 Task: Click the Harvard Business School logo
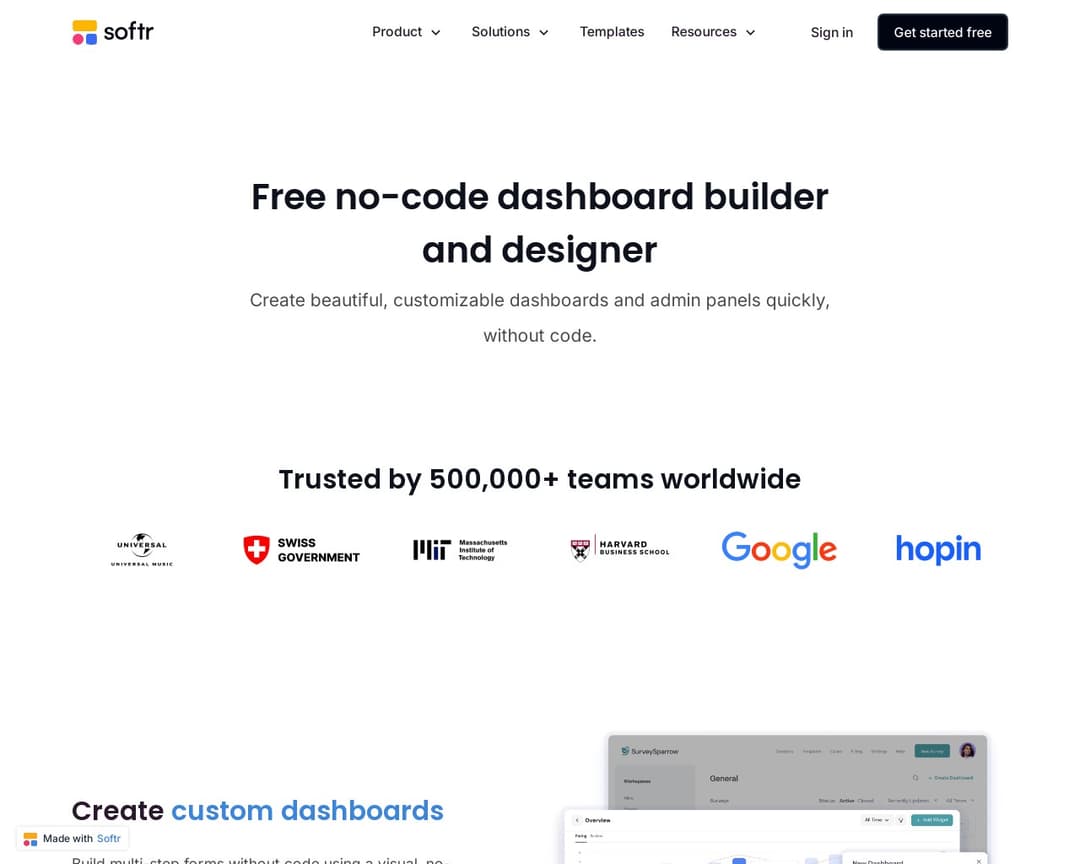620,549
